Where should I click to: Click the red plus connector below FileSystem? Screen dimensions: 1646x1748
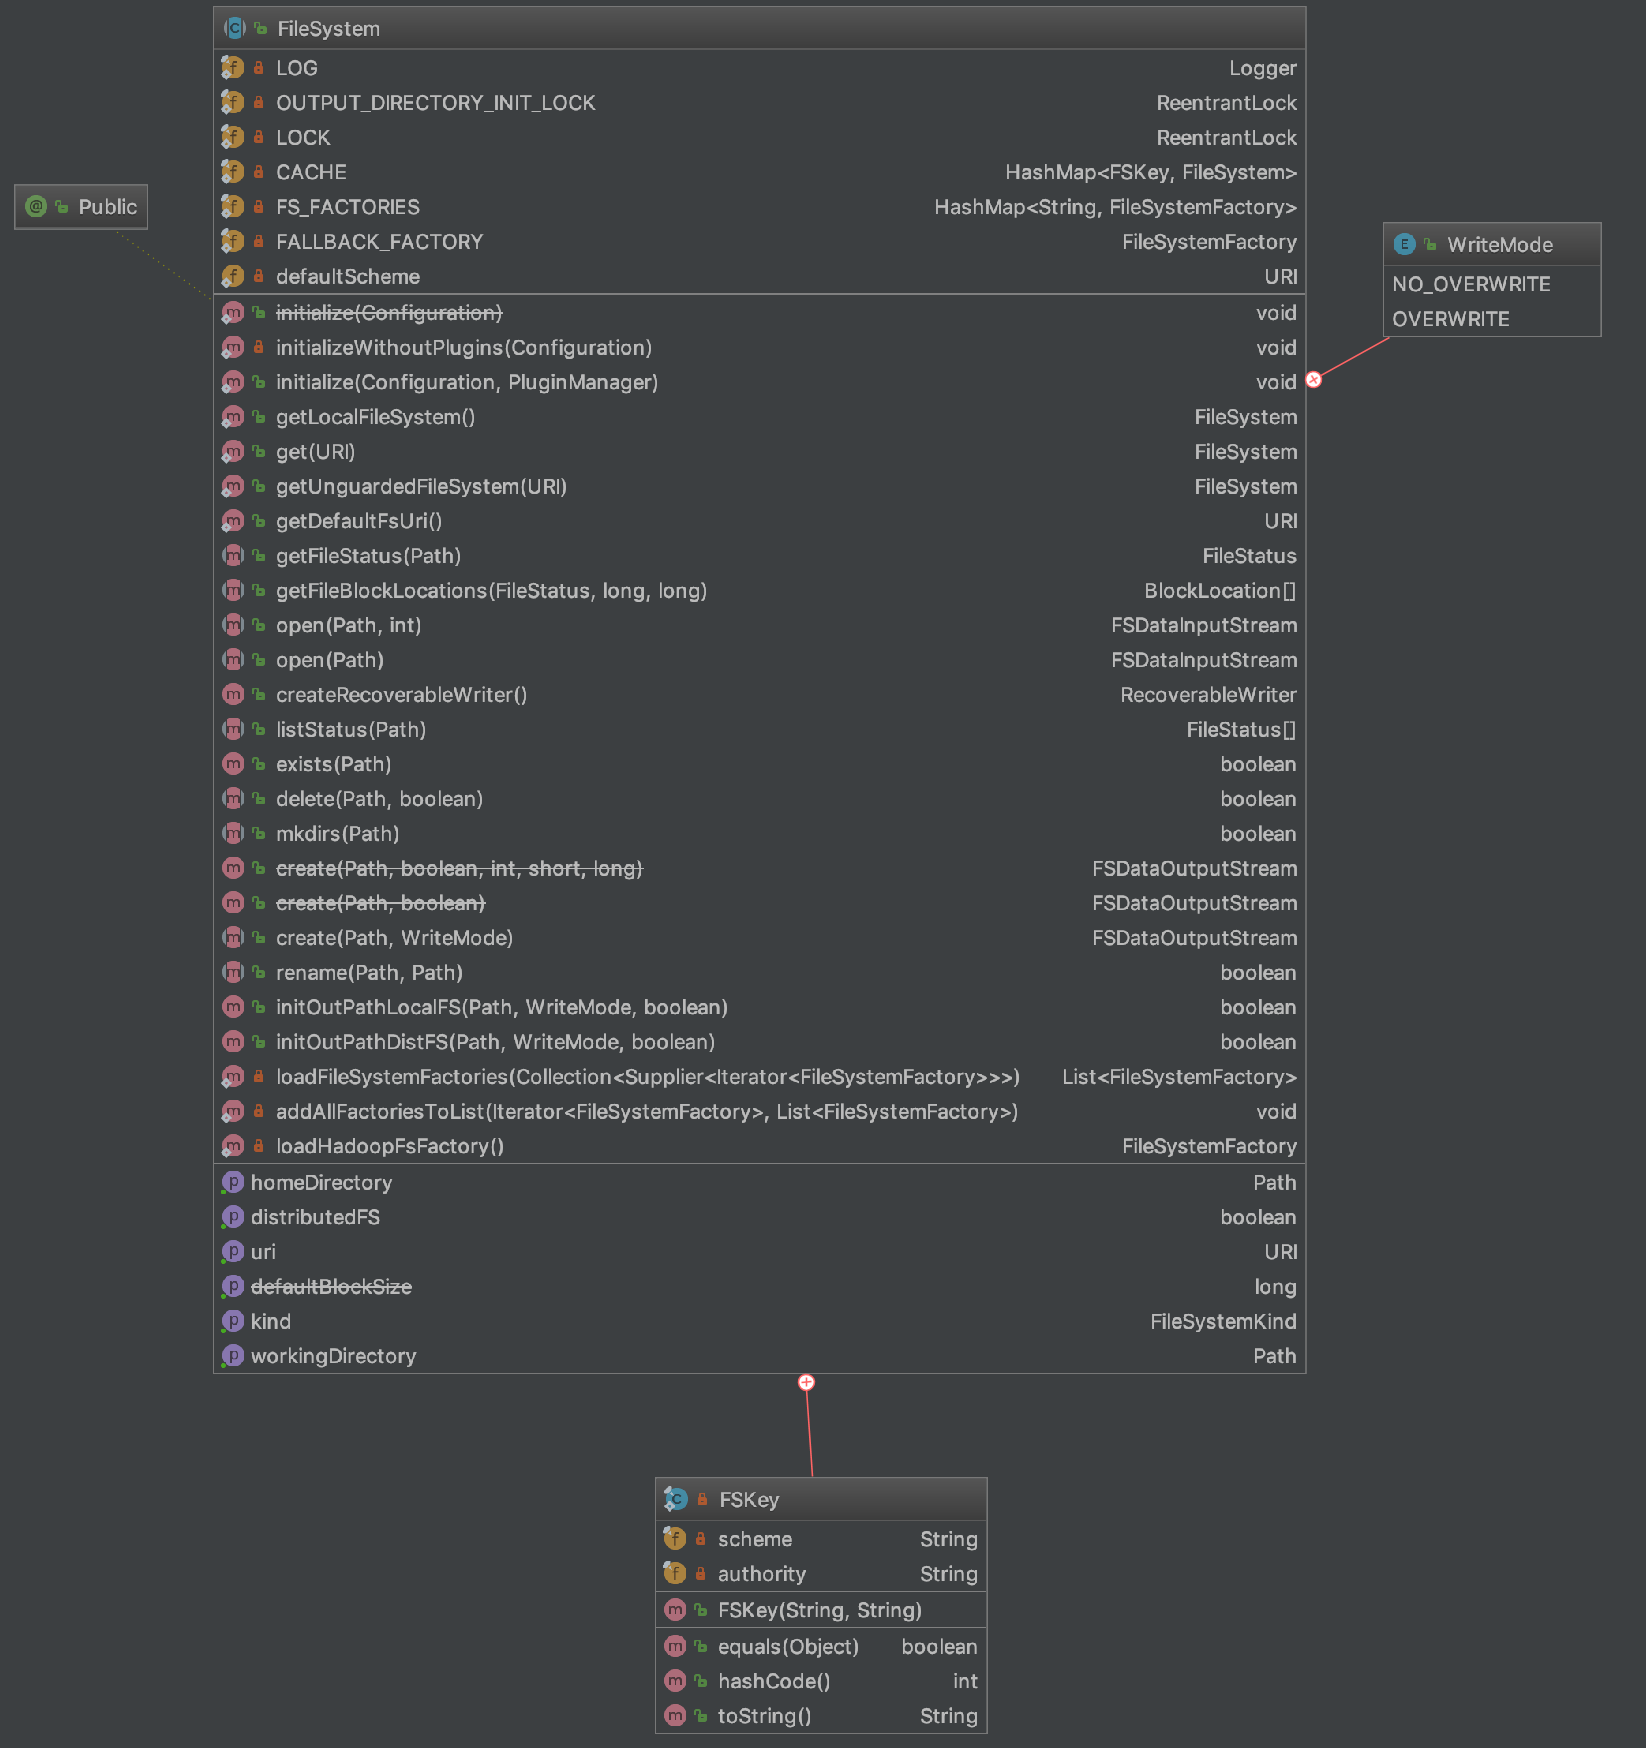pyautogui.click(x=806, y=1382)
